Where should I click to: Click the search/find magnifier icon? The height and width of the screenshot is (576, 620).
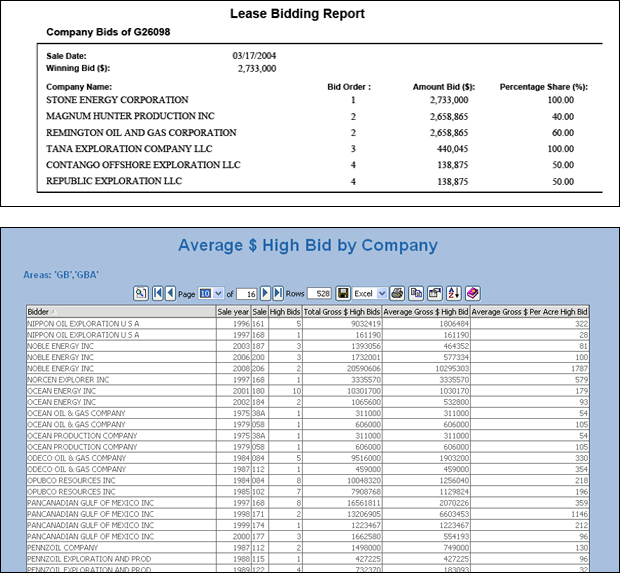click(x=141, y=293)
